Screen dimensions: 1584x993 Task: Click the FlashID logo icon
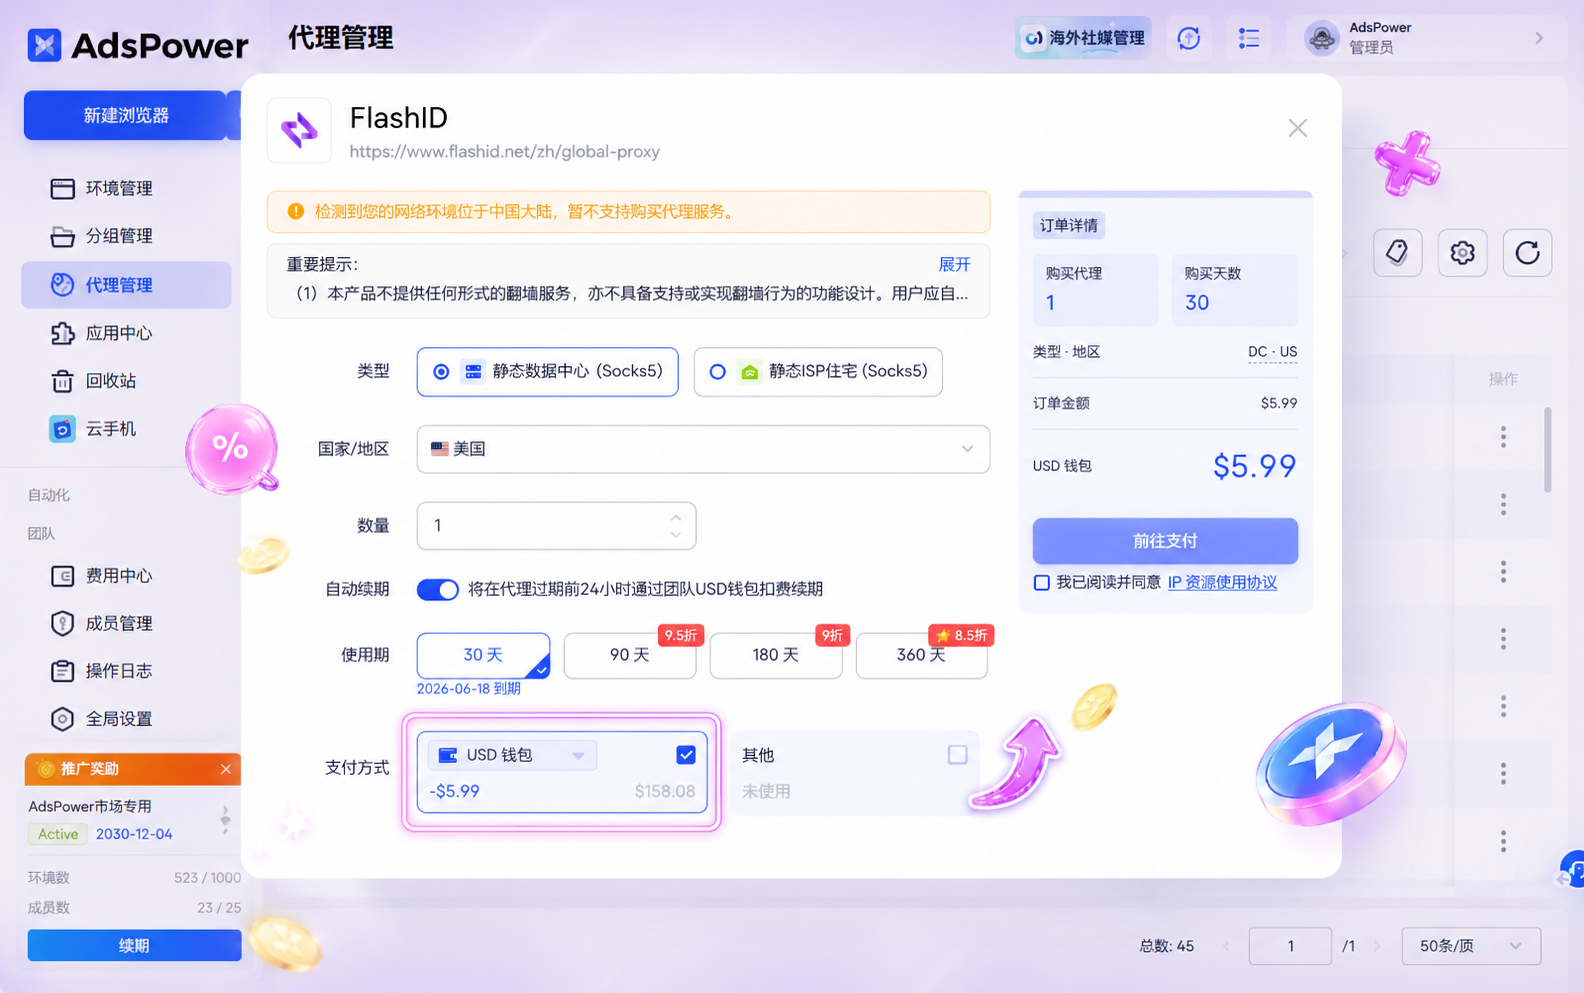299,130
